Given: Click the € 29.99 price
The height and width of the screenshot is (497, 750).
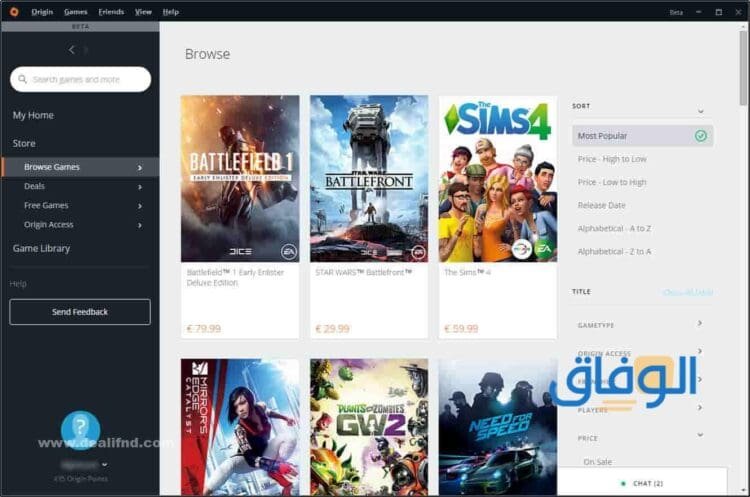Looking at the screenshot, I should pyautogui.click(x=332, y=329).
